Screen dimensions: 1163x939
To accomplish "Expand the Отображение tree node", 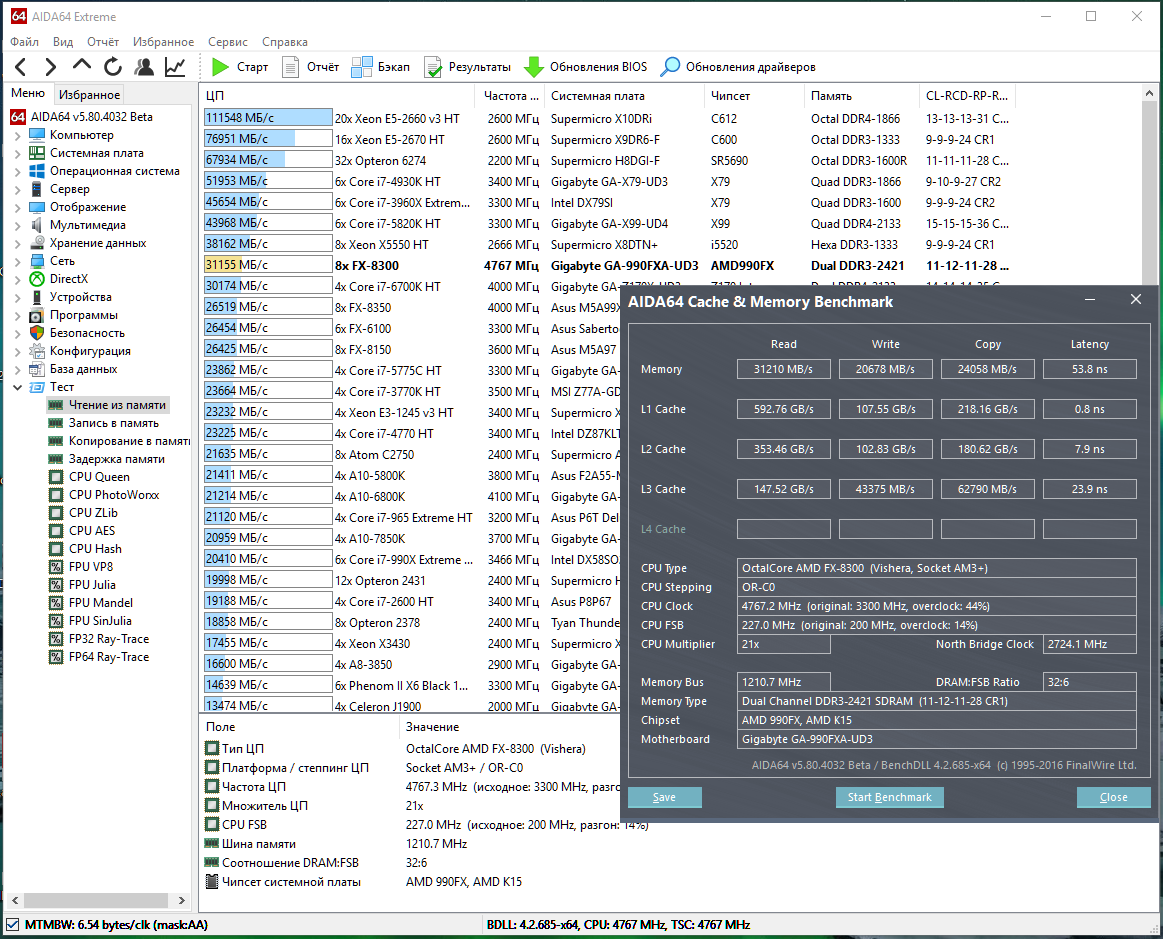I will pos(18,207).
